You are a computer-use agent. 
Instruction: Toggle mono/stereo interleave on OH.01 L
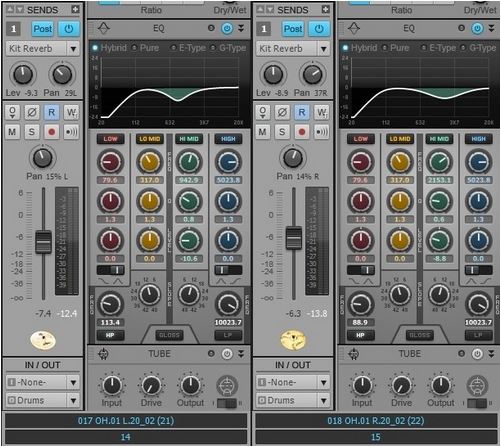12,112
